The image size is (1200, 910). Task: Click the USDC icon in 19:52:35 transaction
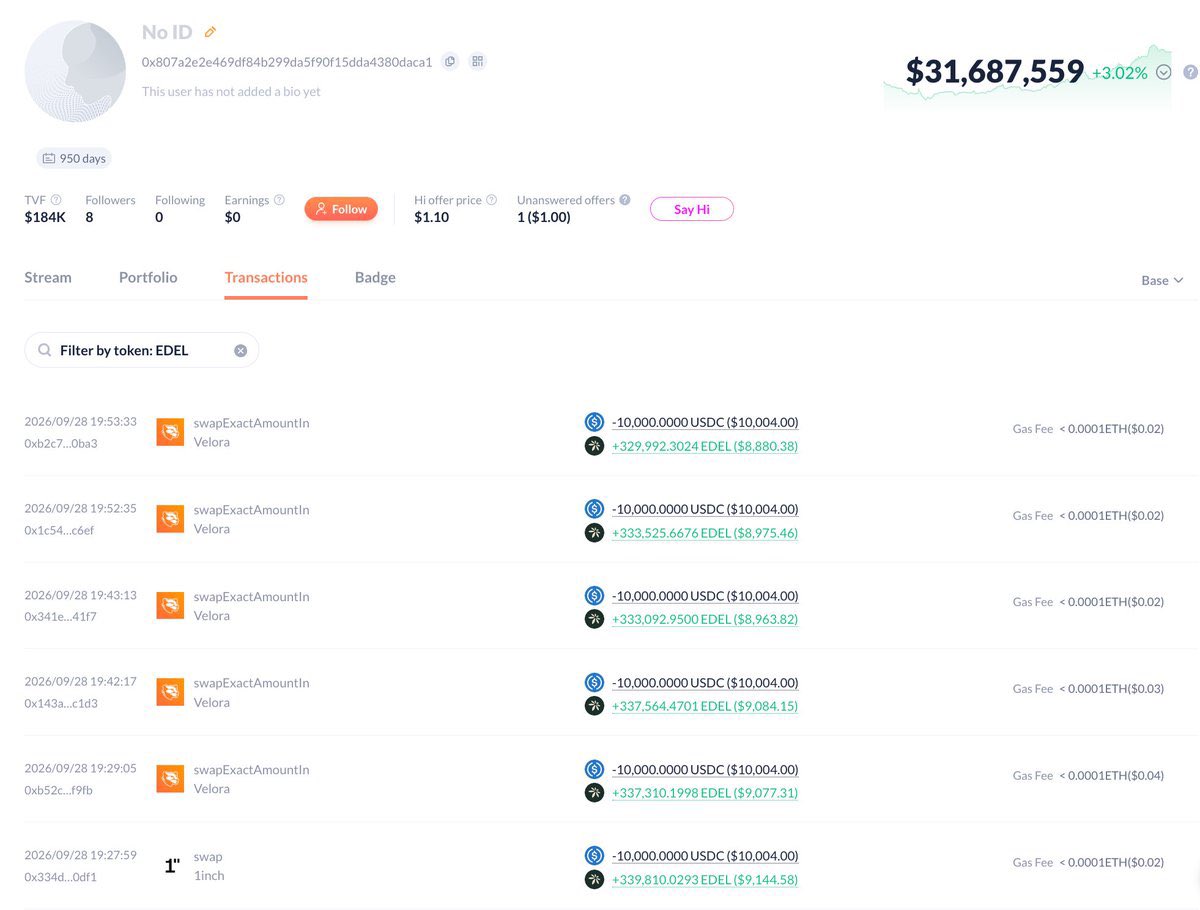click(x=594, y=509)
